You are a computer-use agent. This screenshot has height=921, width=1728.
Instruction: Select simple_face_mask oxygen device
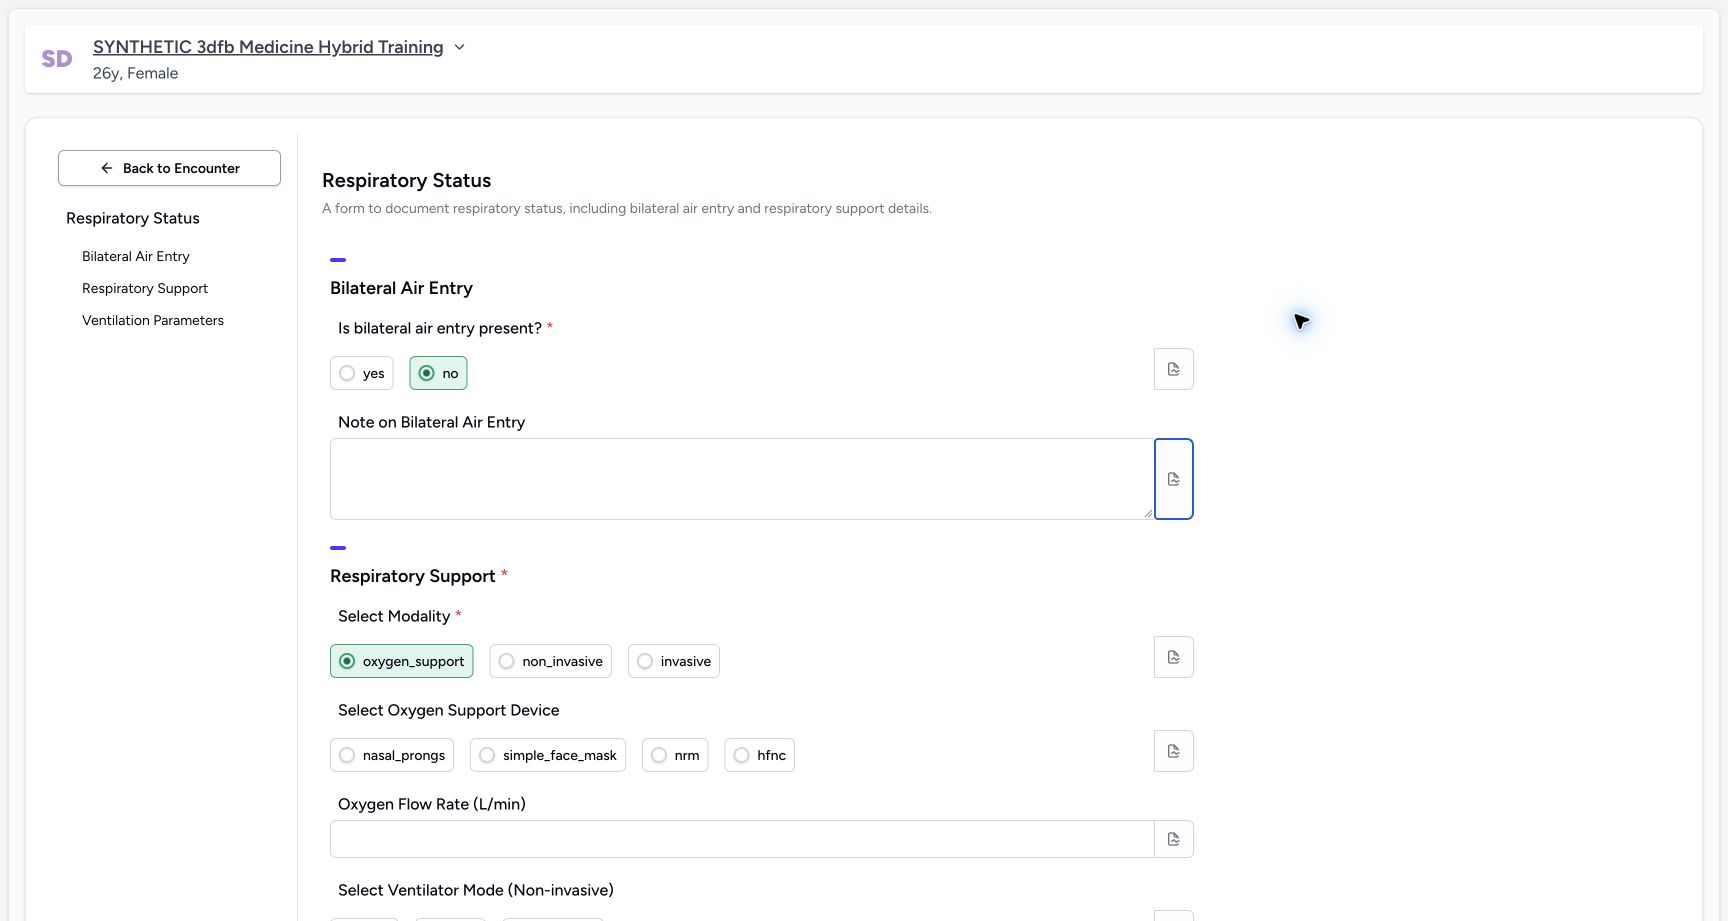(x=547, y=755)
